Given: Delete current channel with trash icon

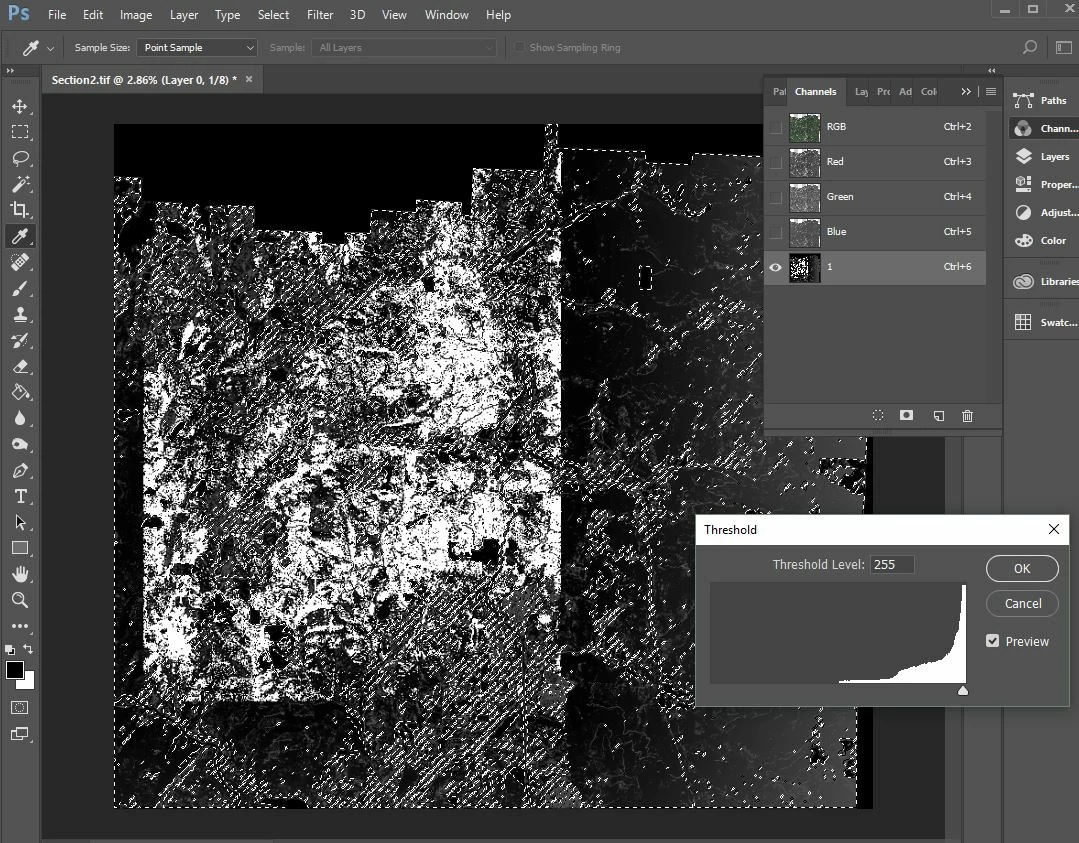Looking at the screenshot, I should coord(967,416).
